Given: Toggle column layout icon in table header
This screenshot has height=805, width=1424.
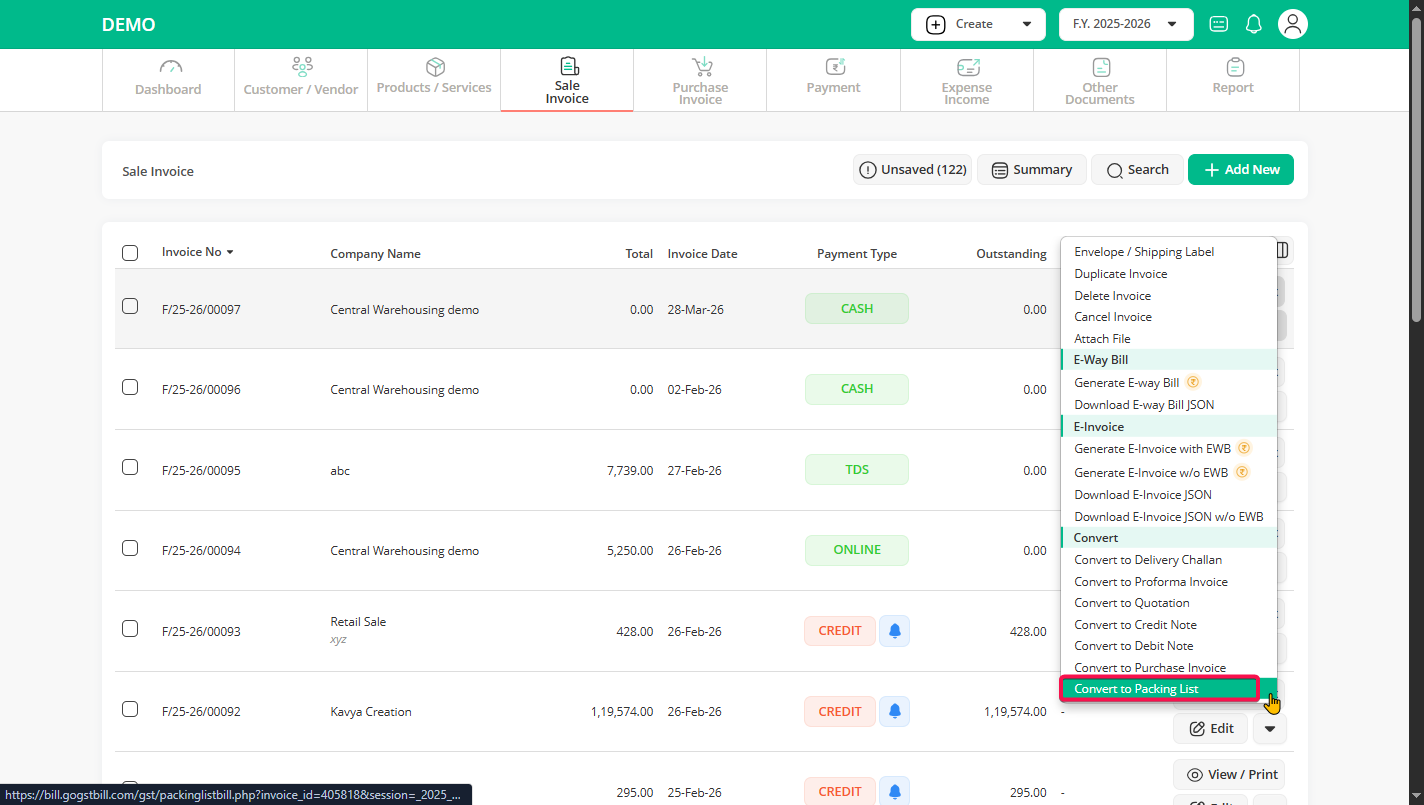Looking at the screenshot, I should click(x=1282, y=250).
